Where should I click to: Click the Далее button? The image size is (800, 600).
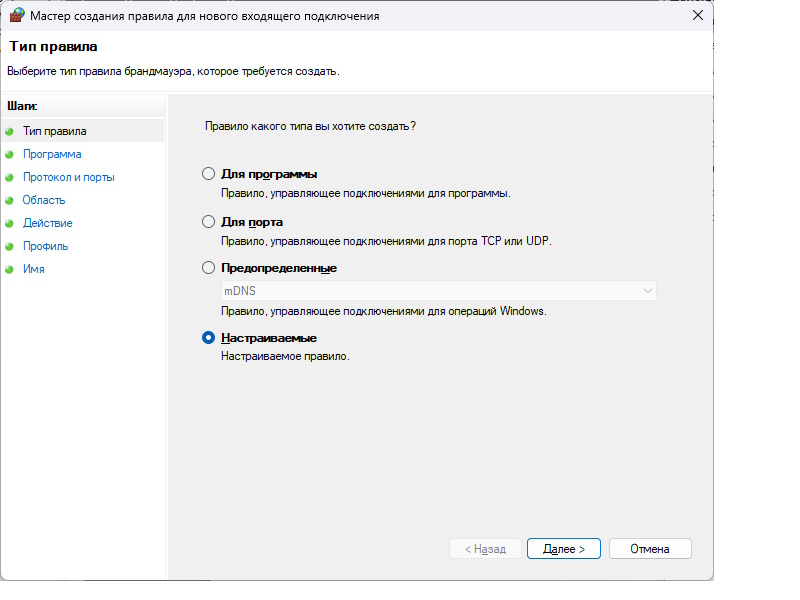[x=563, y=549]
